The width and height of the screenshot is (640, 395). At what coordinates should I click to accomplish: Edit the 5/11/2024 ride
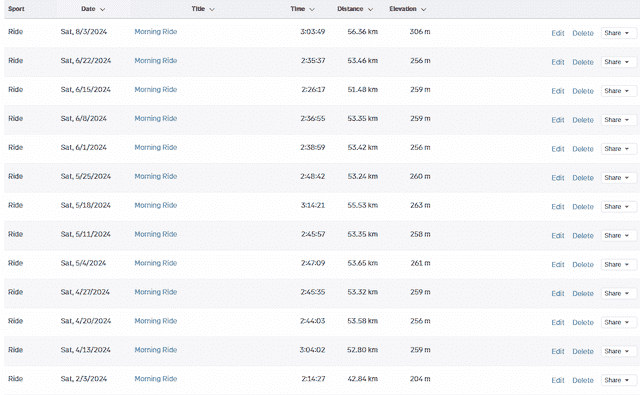[x=558, y=236]
